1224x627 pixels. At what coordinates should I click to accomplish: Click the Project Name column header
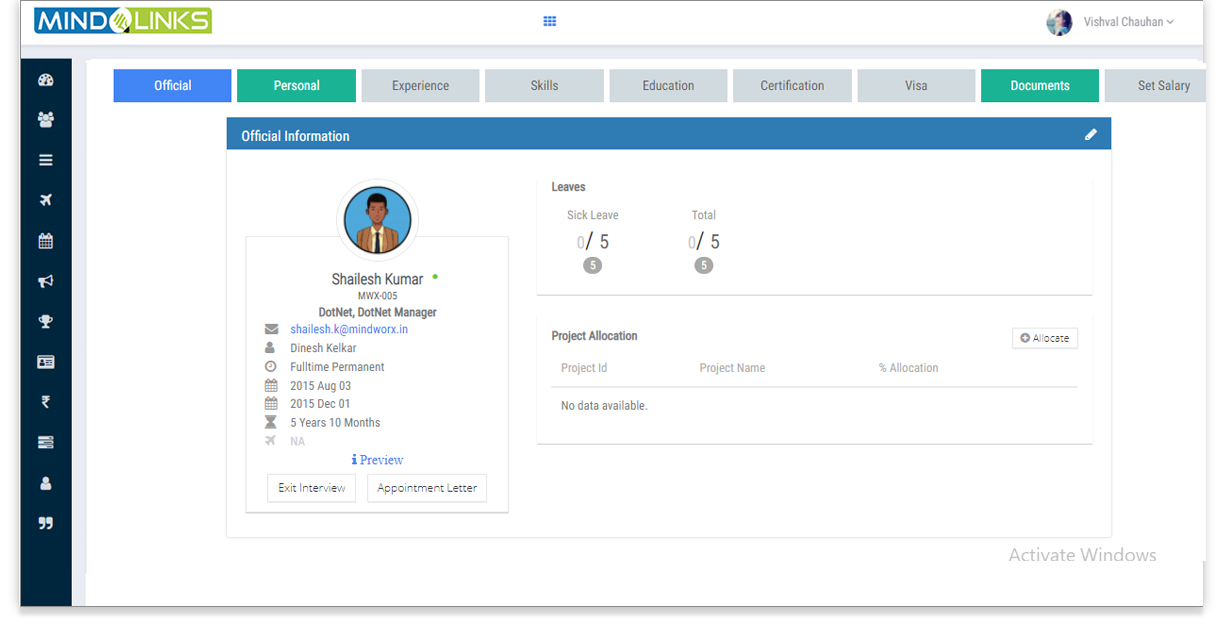tap(732, 368)
